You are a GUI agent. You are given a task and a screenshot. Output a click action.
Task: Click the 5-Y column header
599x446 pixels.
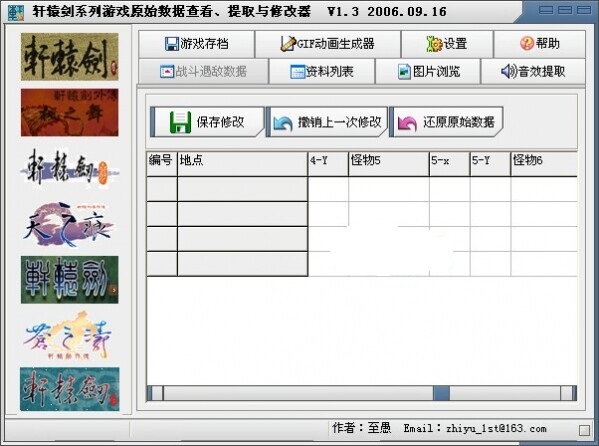click(490, 164)
